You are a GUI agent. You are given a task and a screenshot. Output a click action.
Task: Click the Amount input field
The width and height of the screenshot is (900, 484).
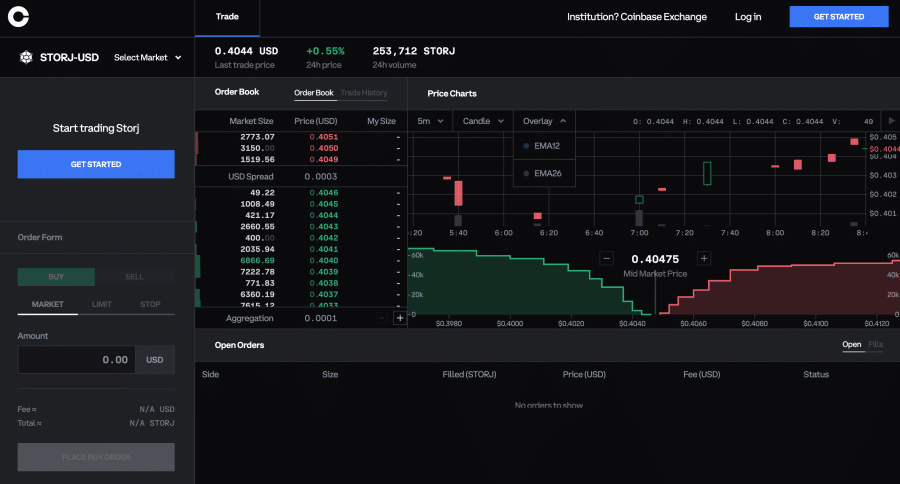[76, 360]
